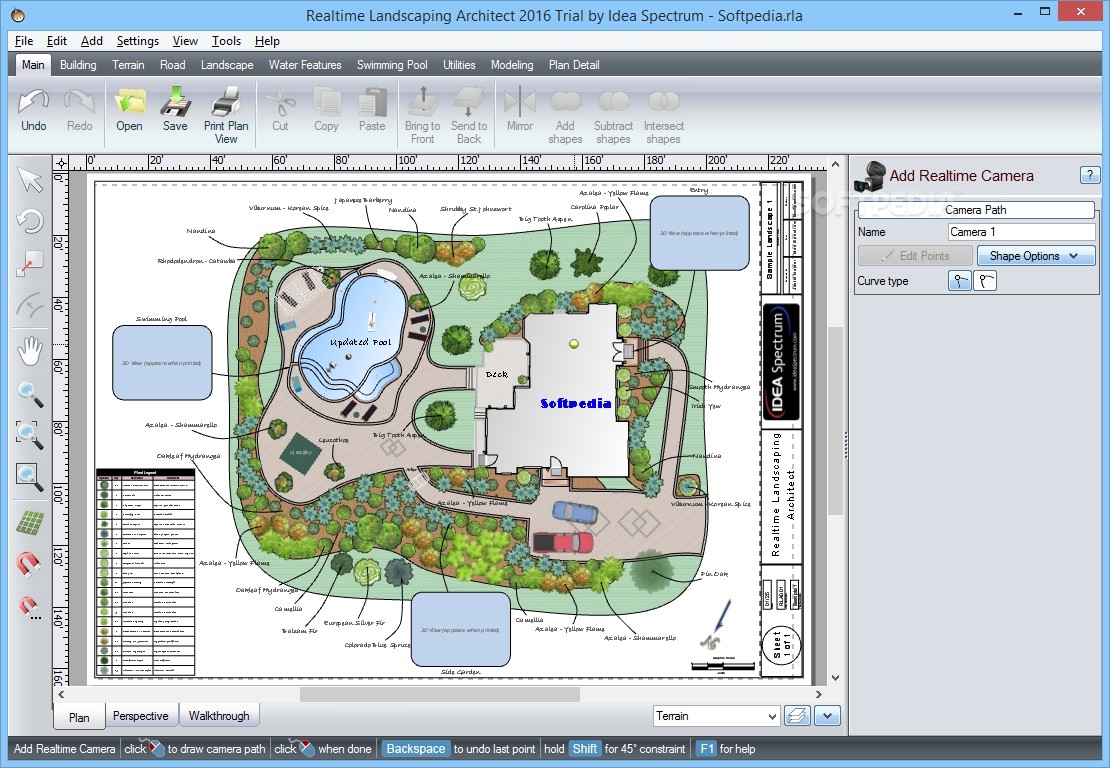The width and height of the screenshot is (1110, 768).
Task: Click the vertical scrollbar down arrow
Action: (835, 678)
